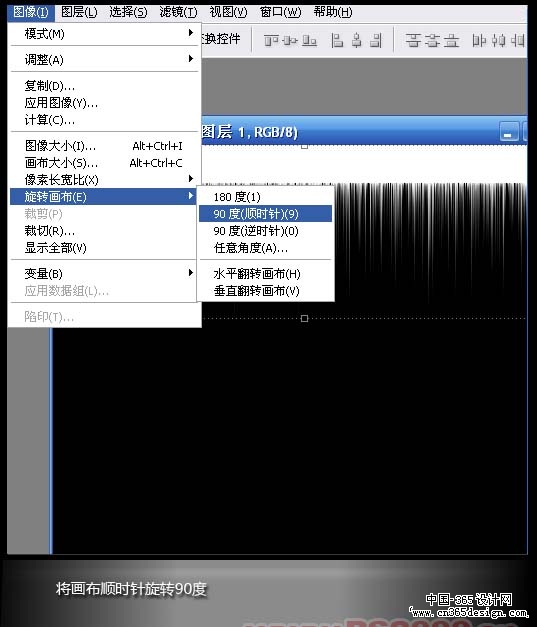Click the align vertical centers icon
Image resolution: width=537 pixels, height=627 pixels.
pyautogui.click(x=290, y=40)
